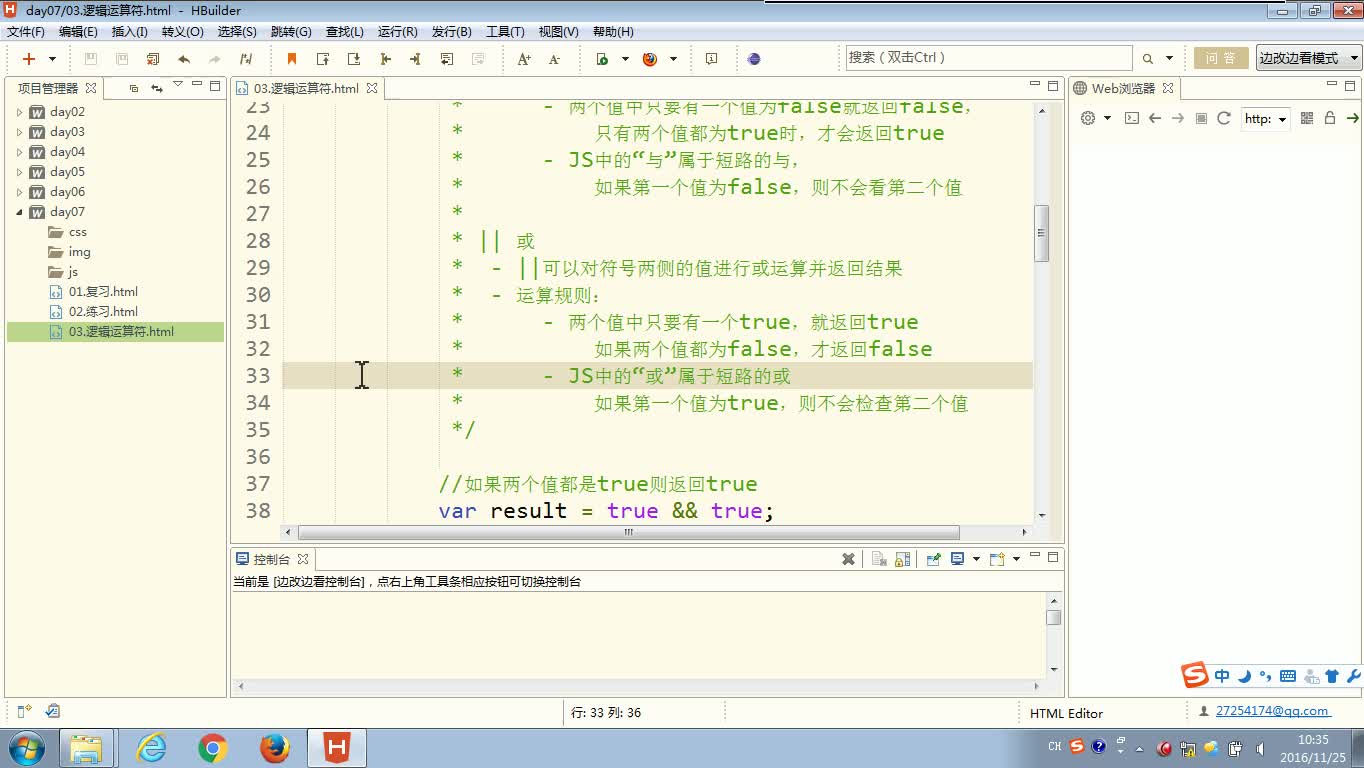Viewport: 1364px width, 768px height.
Task: Click the Web browser console icon
Action: click(x=1132, y=118)
